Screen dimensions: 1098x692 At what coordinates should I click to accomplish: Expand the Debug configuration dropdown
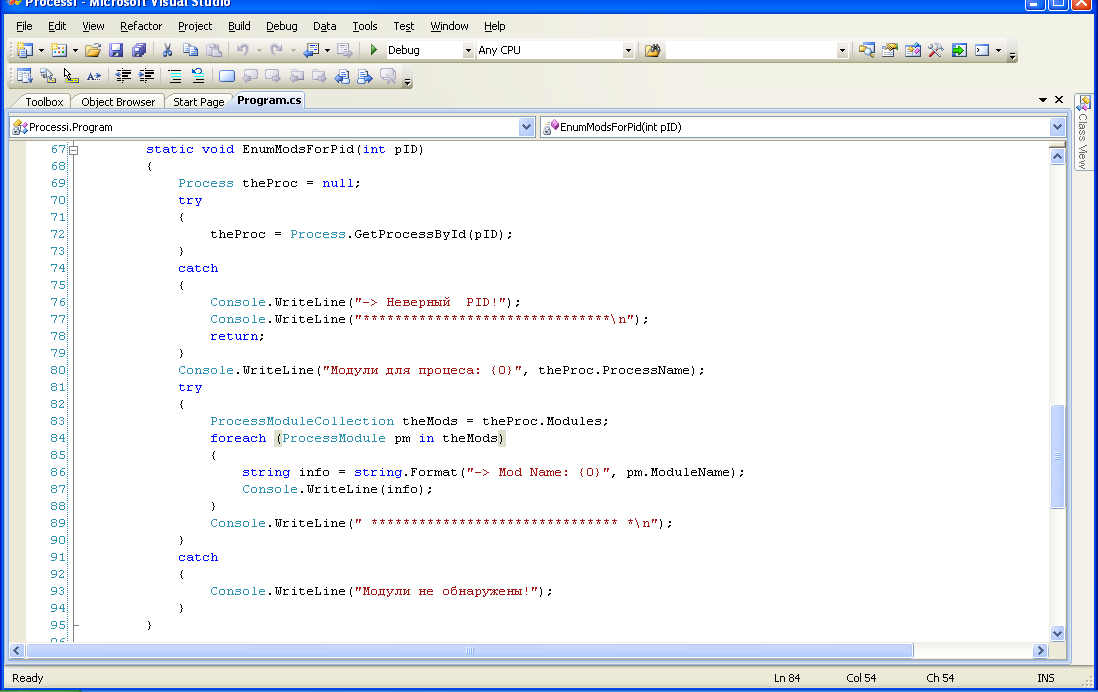(x=468, y=50)
